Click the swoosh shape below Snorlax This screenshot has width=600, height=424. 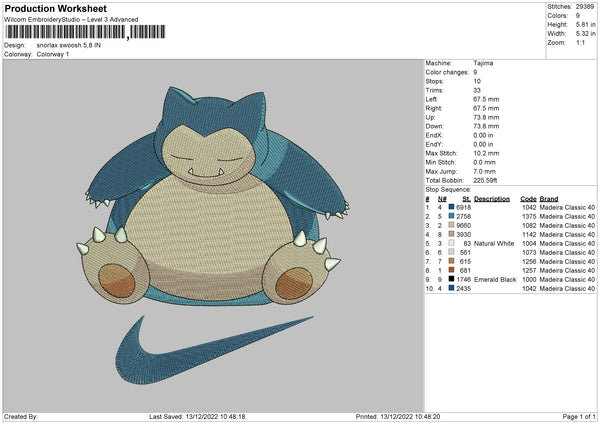click(x=214, y=349)
